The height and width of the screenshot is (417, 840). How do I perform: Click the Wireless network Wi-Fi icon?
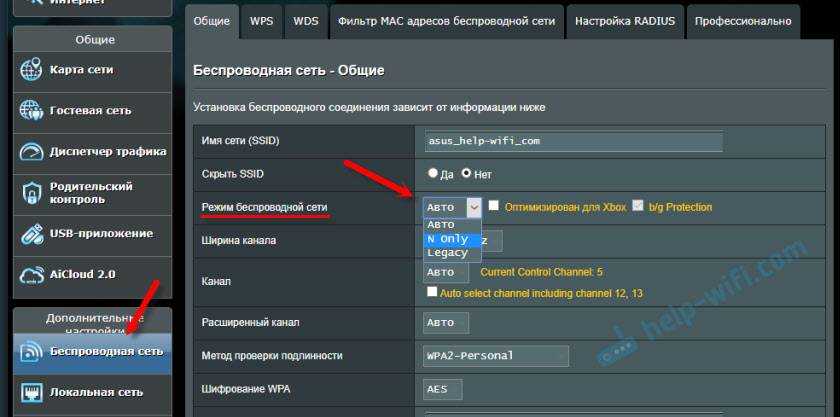point(32,352)
